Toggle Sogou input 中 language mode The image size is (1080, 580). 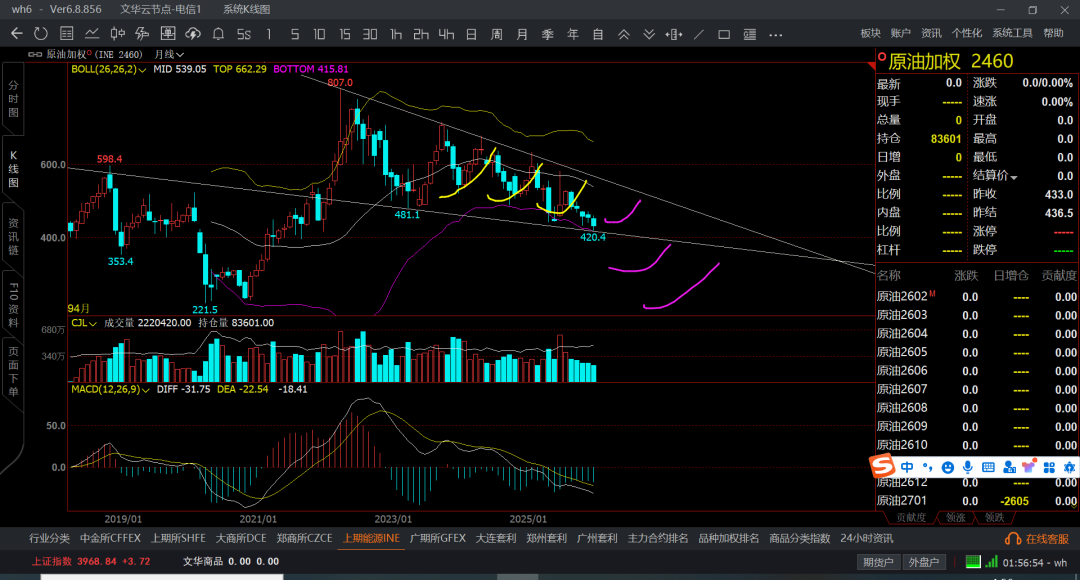pyautogui.click(x=907, y=467)
